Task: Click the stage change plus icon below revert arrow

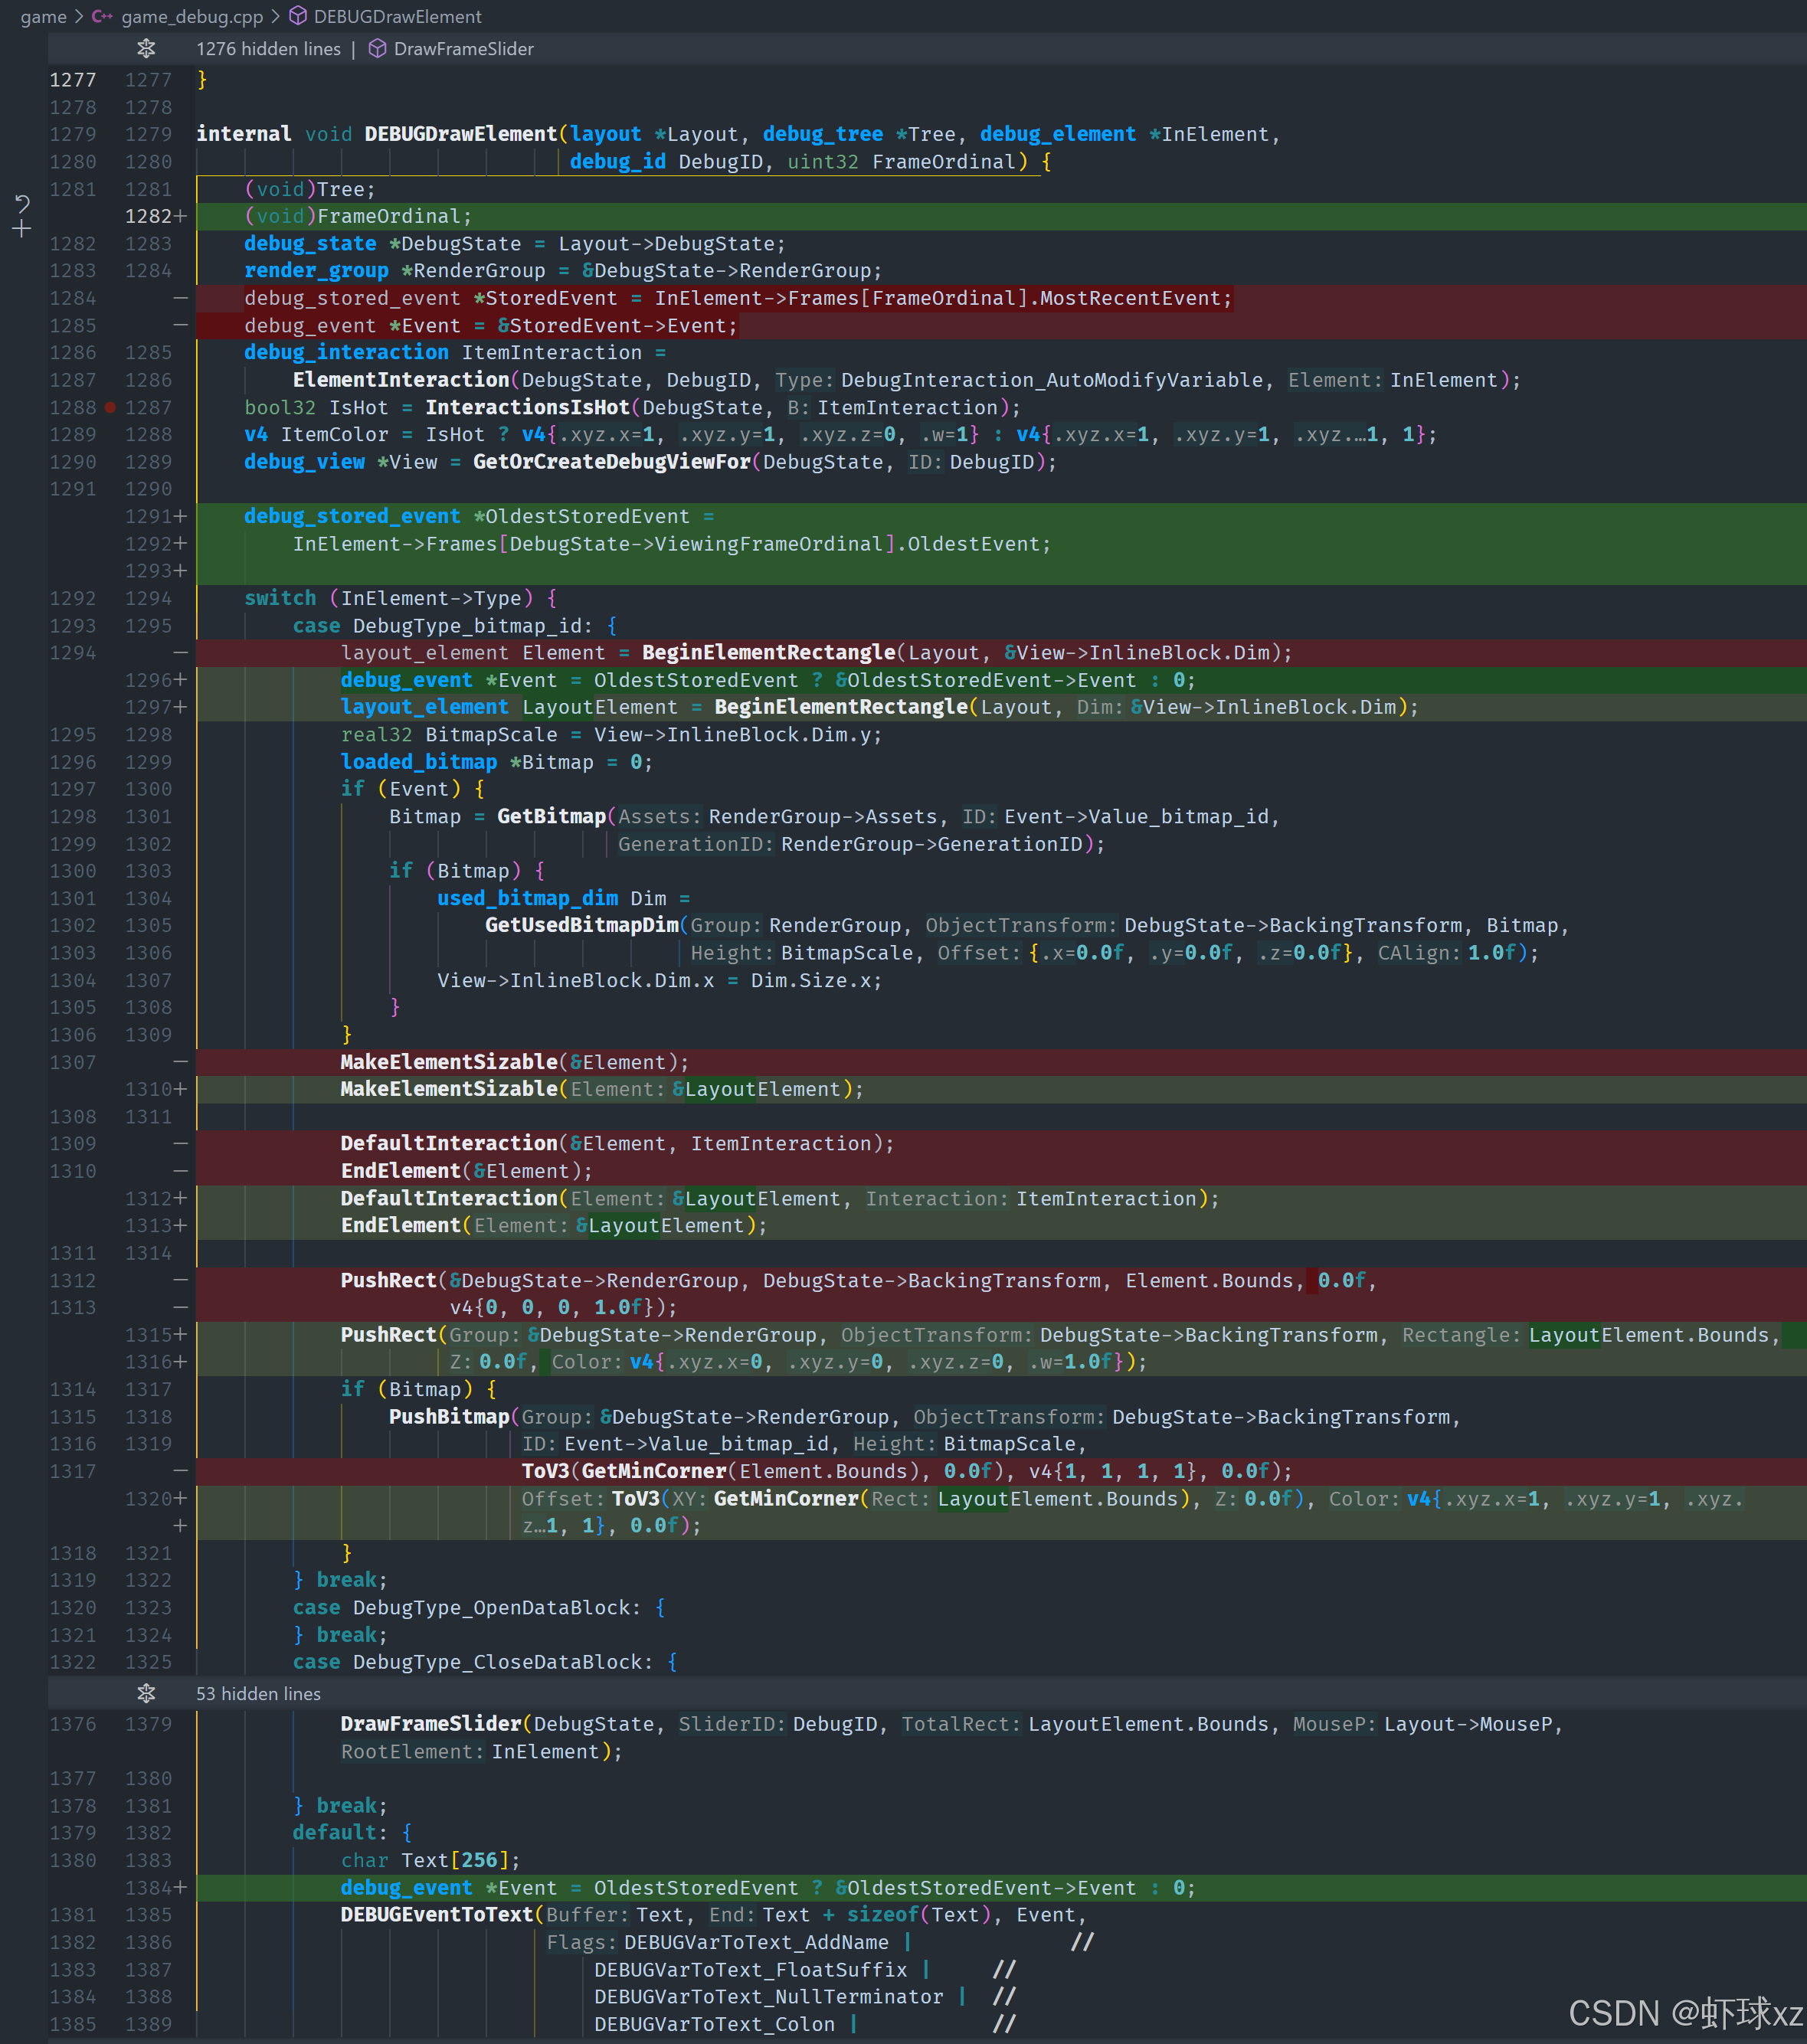Action: click(22, 230)
